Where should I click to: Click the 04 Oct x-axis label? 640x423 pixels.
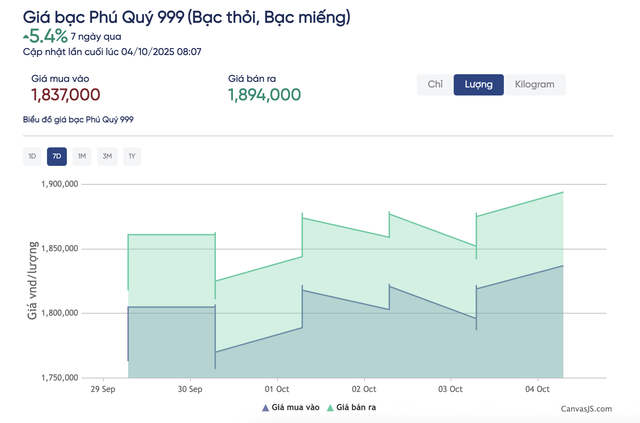[538, 388]
